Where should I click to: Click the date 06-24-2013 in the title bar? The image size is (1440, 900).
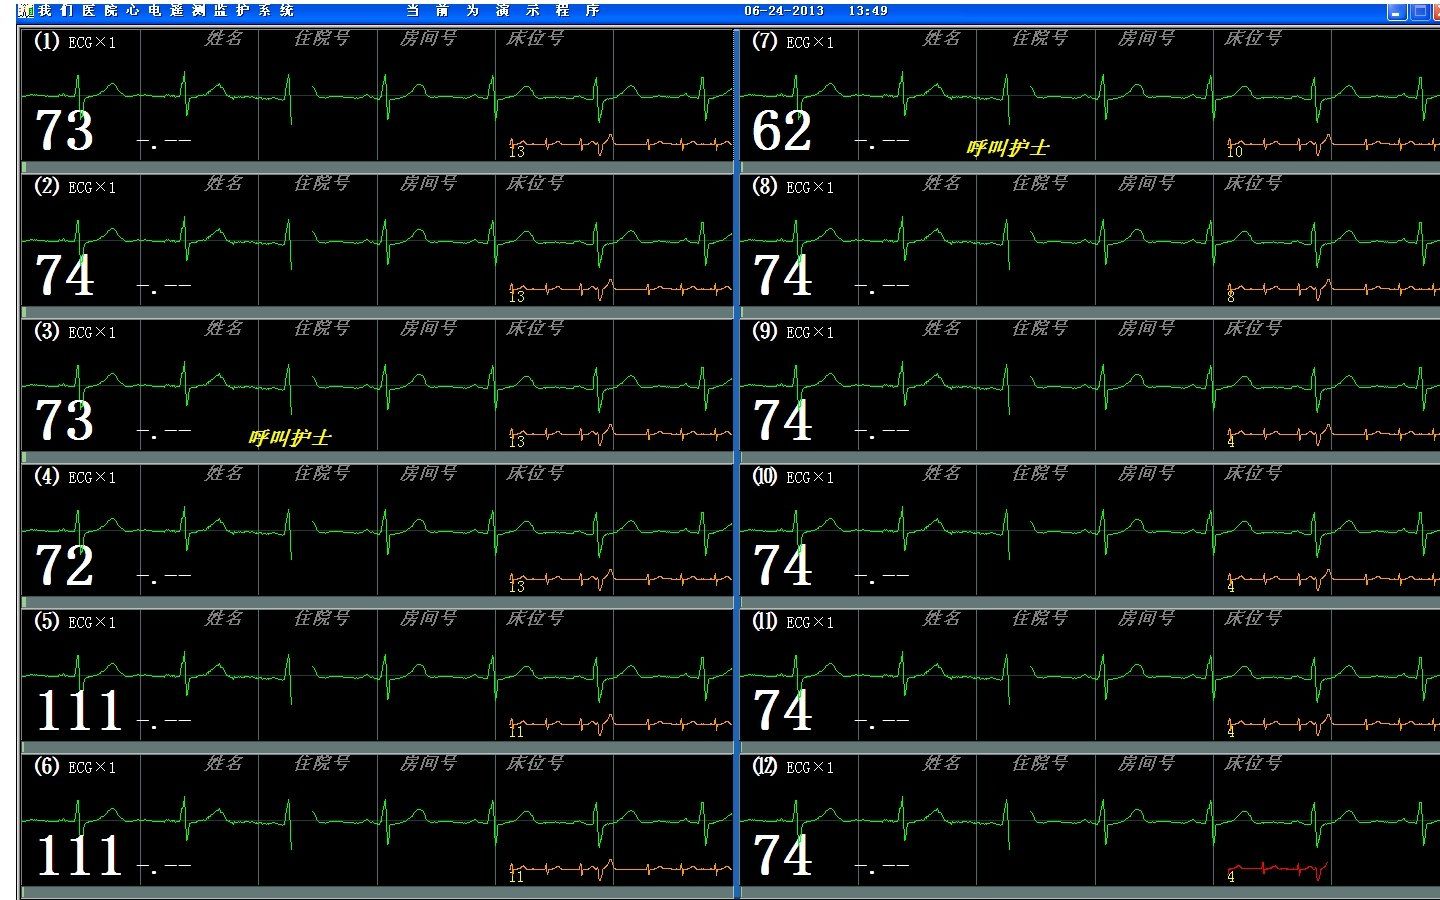point(784,11)
